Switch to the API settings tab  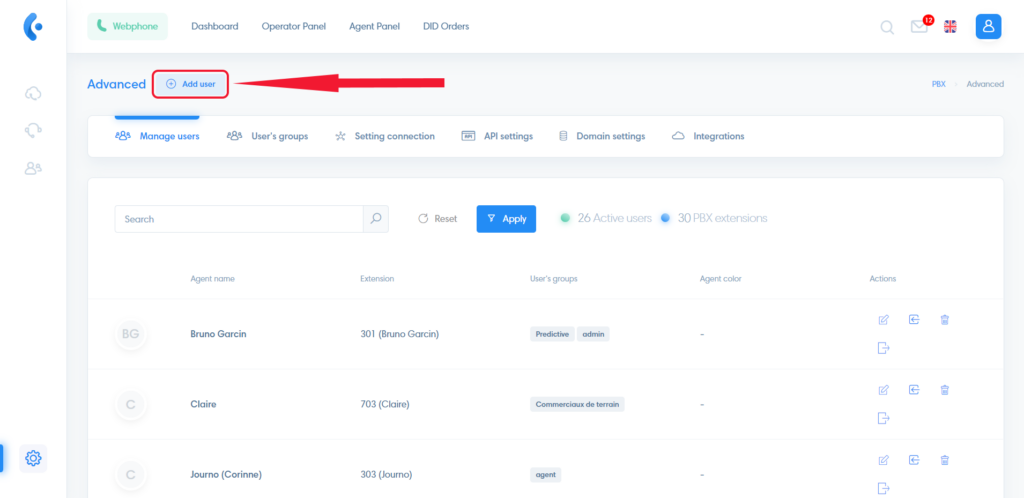coord(498,136)
